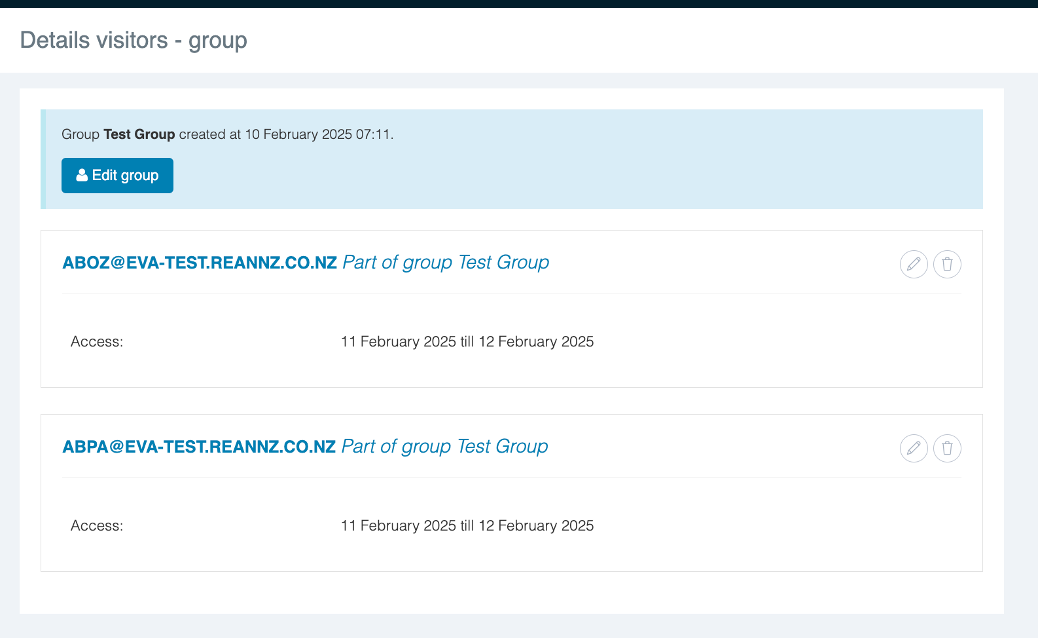Click "Part of group Test Group" beside ABOZ
The height and width of the screenshot is (638, 1038).
[x=446, y=263]
